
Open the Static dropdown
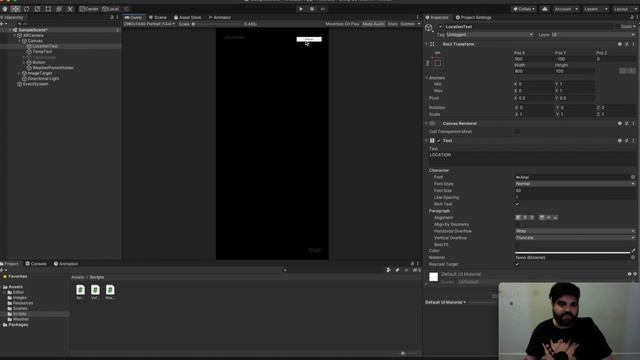point(628,27)
